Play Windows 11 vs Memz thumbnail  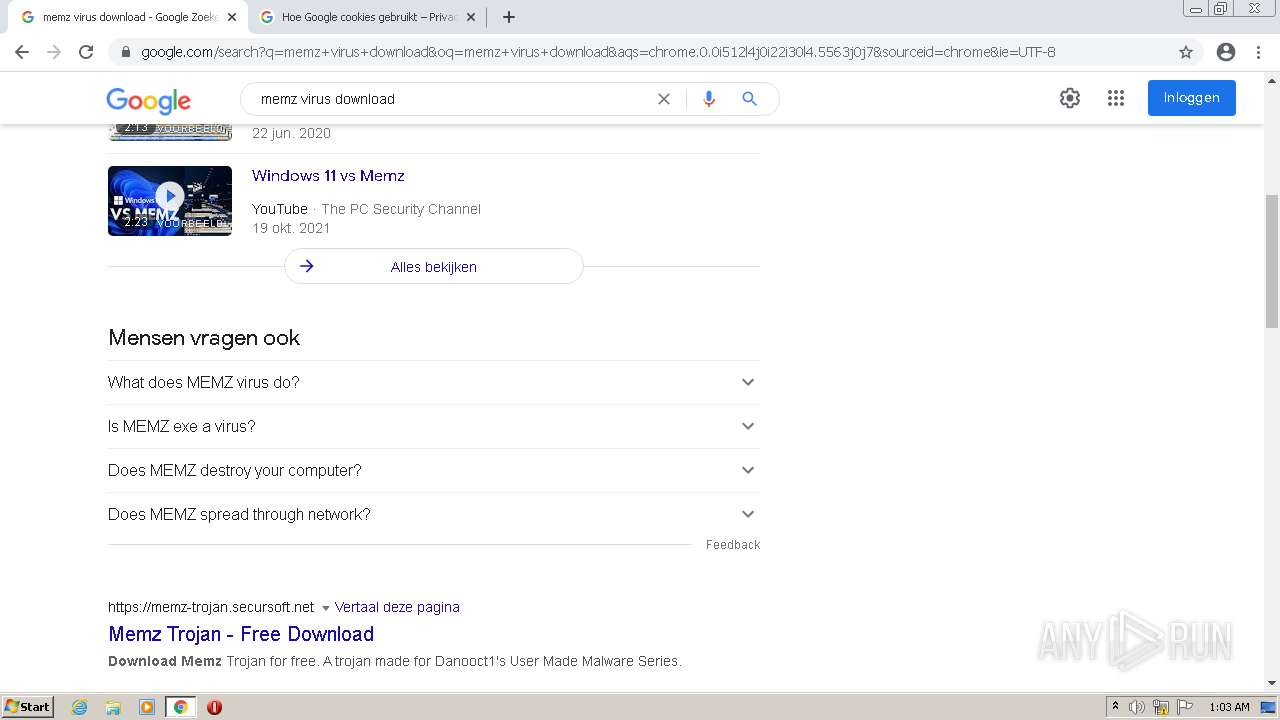[x=170, y=201]
